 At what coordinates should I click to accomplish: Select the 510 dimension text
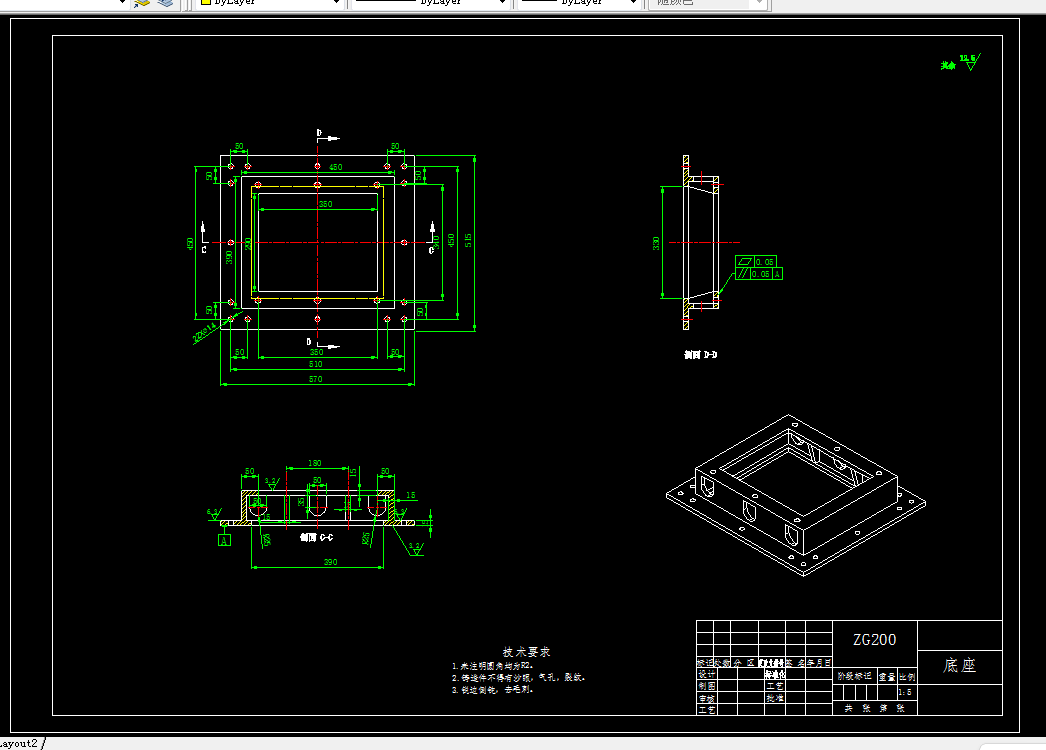point(316,364)
